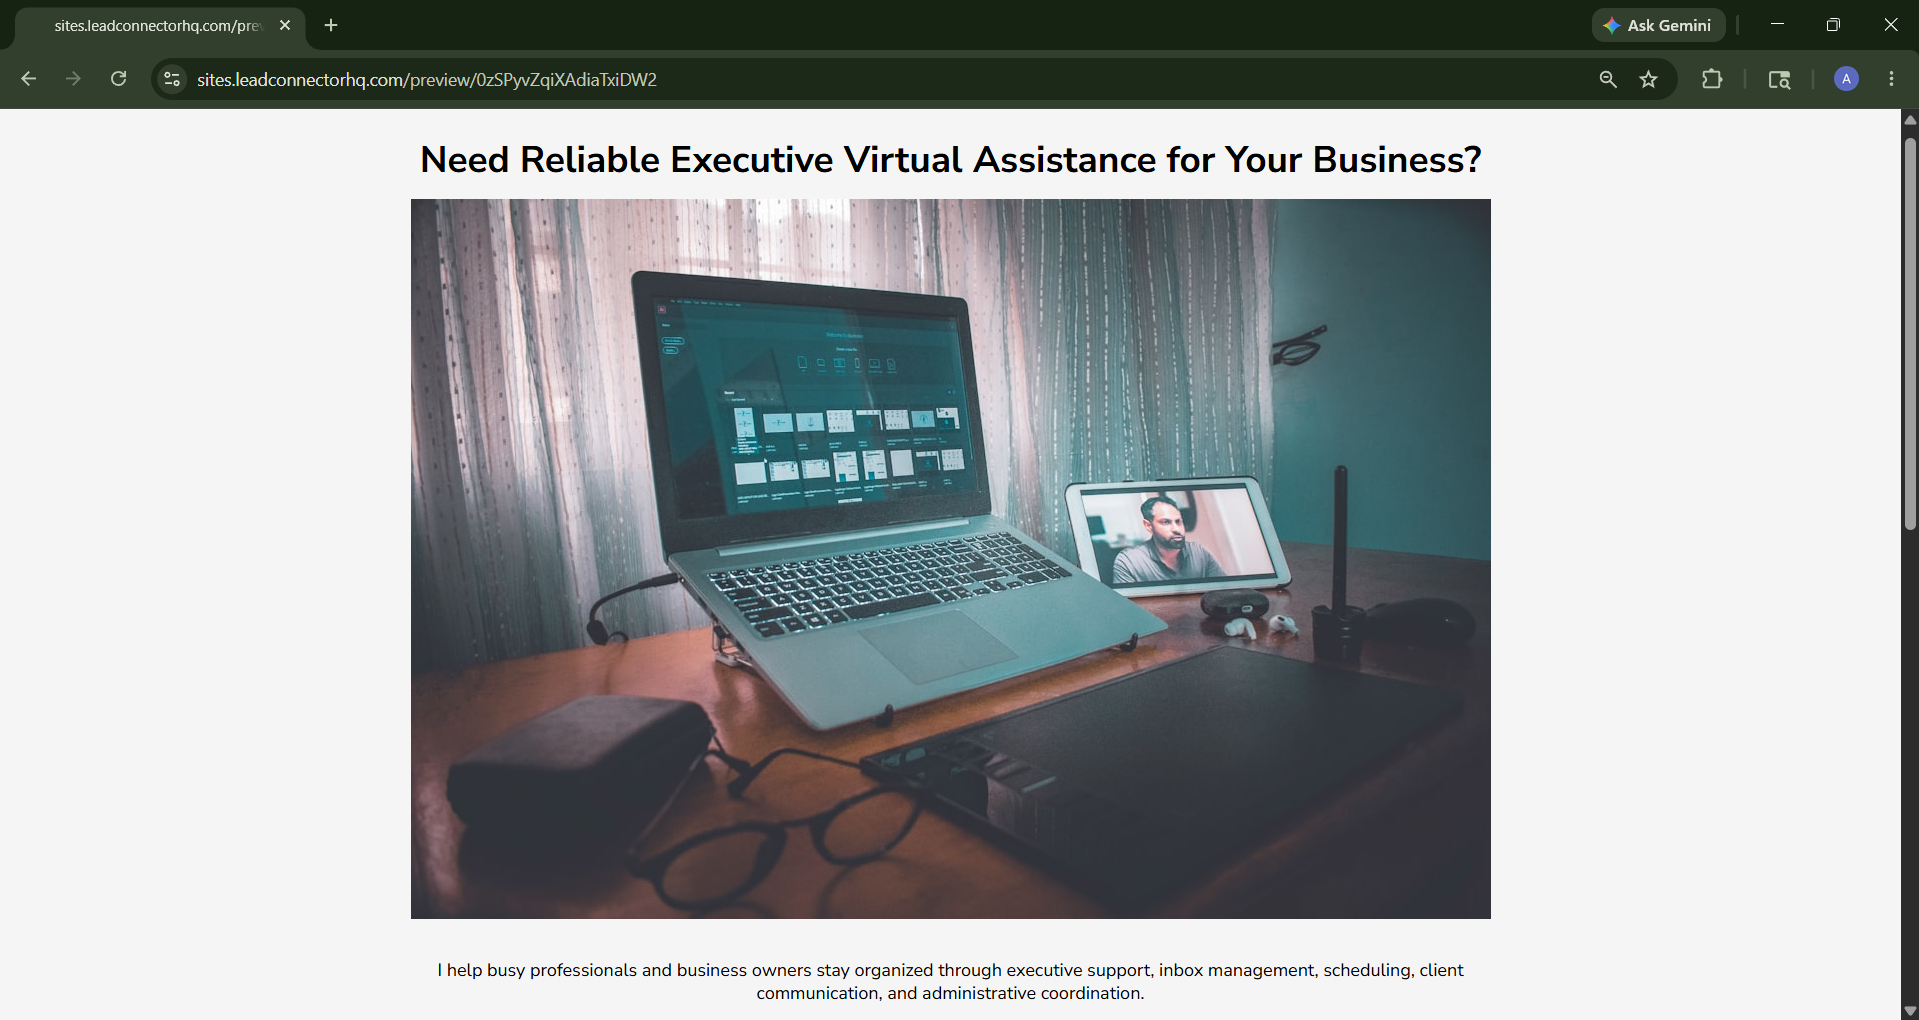Image resolution: width=1919 pixels, height=1020 pixels.
Task: Minimize the browser window
Action: [x=1777, y=25]
